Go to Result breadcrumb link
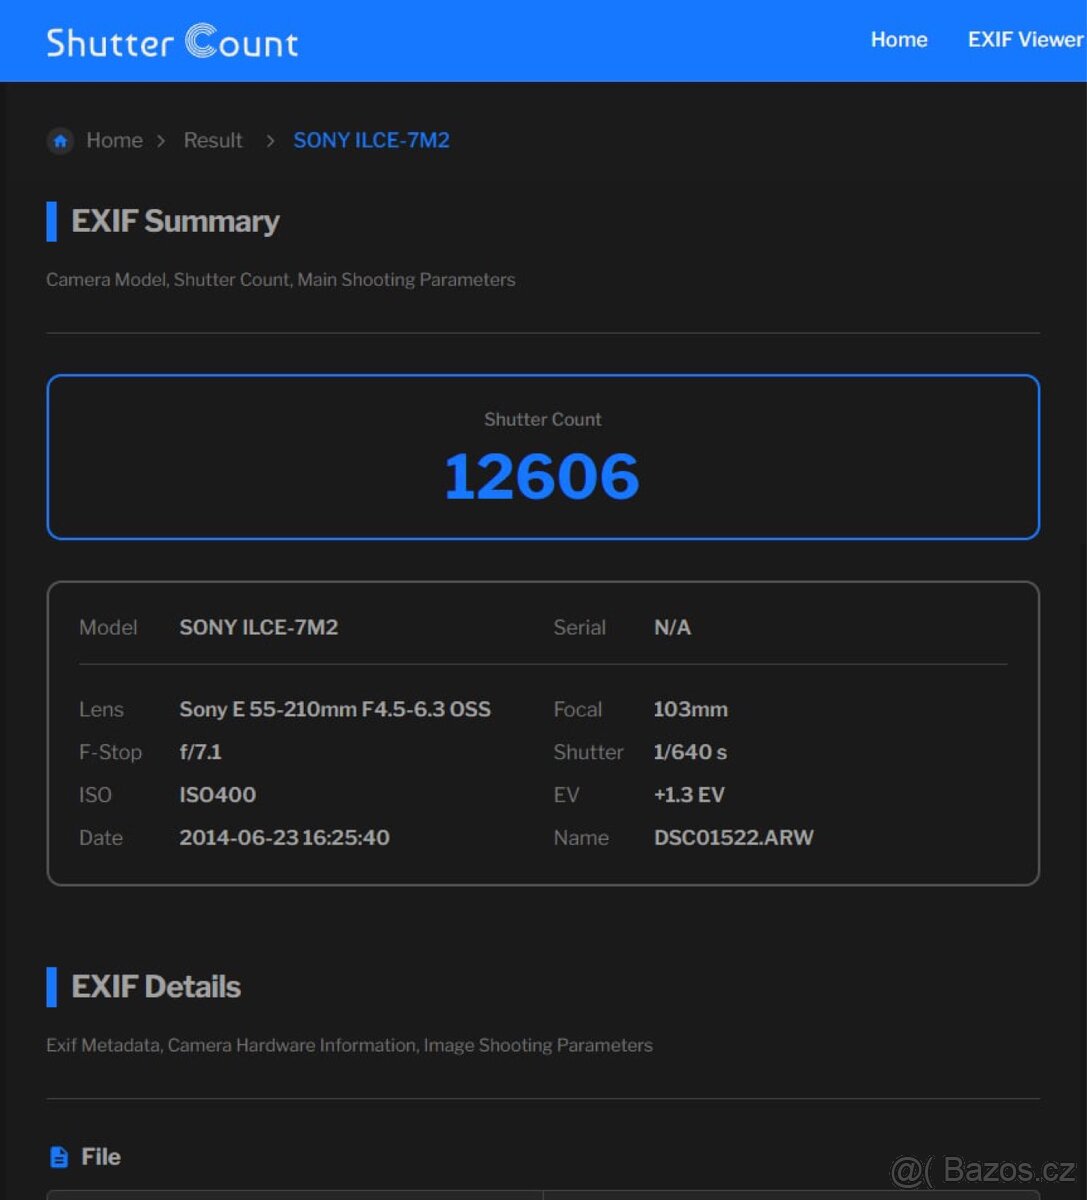1087x1200 pixels. pyautogui.click(x=213, y=140)
